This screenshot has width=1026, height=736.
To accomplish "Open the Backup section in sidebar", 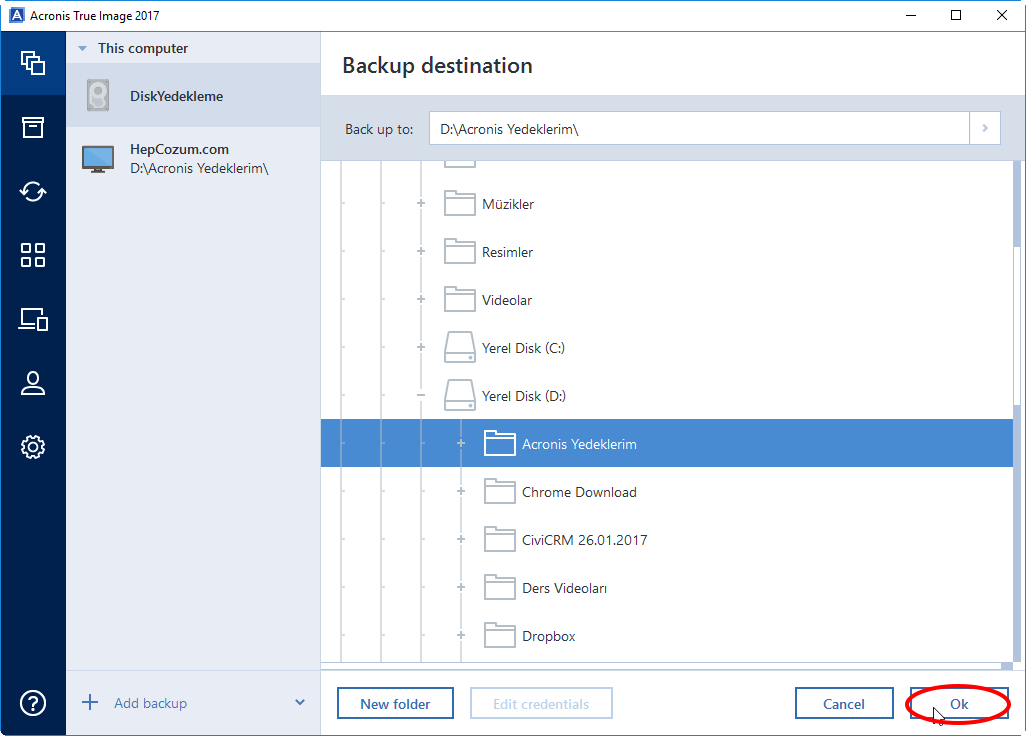I will tap(33, 63).
